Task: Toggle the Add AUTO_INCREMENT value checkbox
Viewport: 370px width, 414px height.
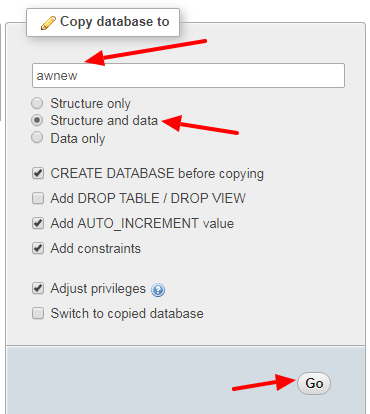Action: click(x=38, y=223)
